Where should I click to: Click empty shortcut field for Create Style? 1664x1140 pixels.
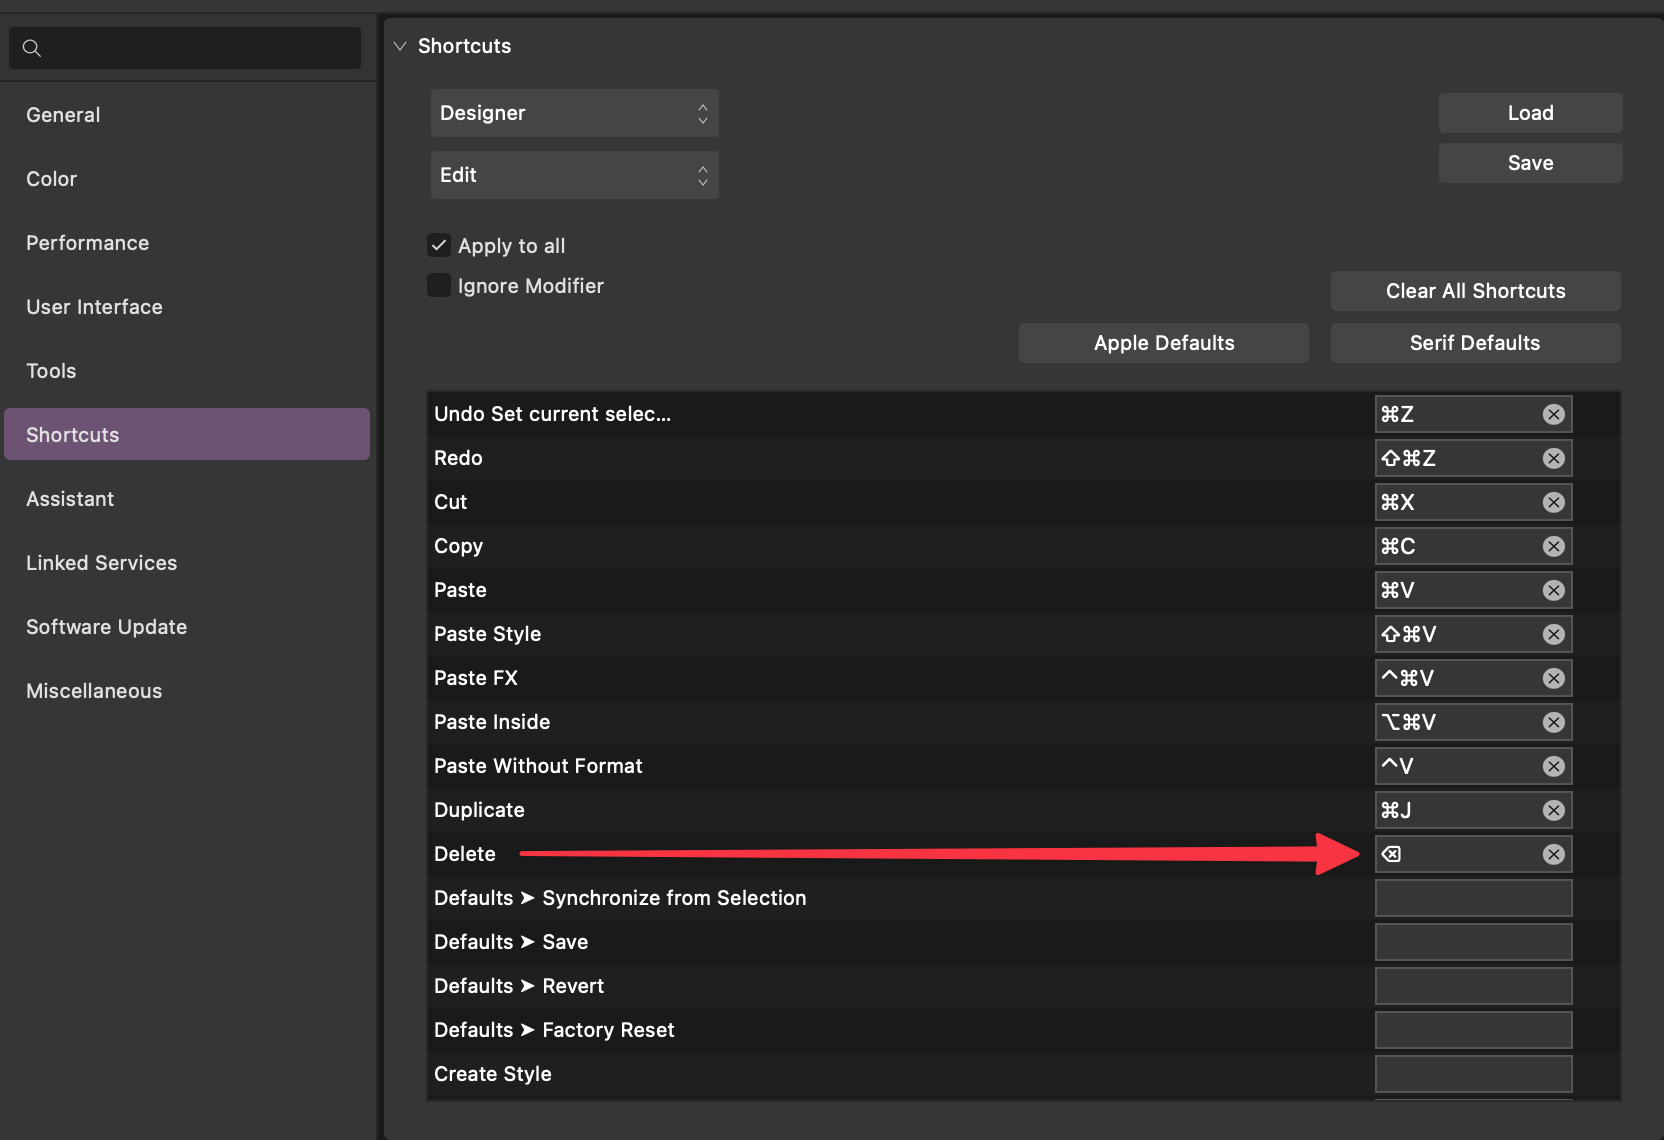1473,1074
